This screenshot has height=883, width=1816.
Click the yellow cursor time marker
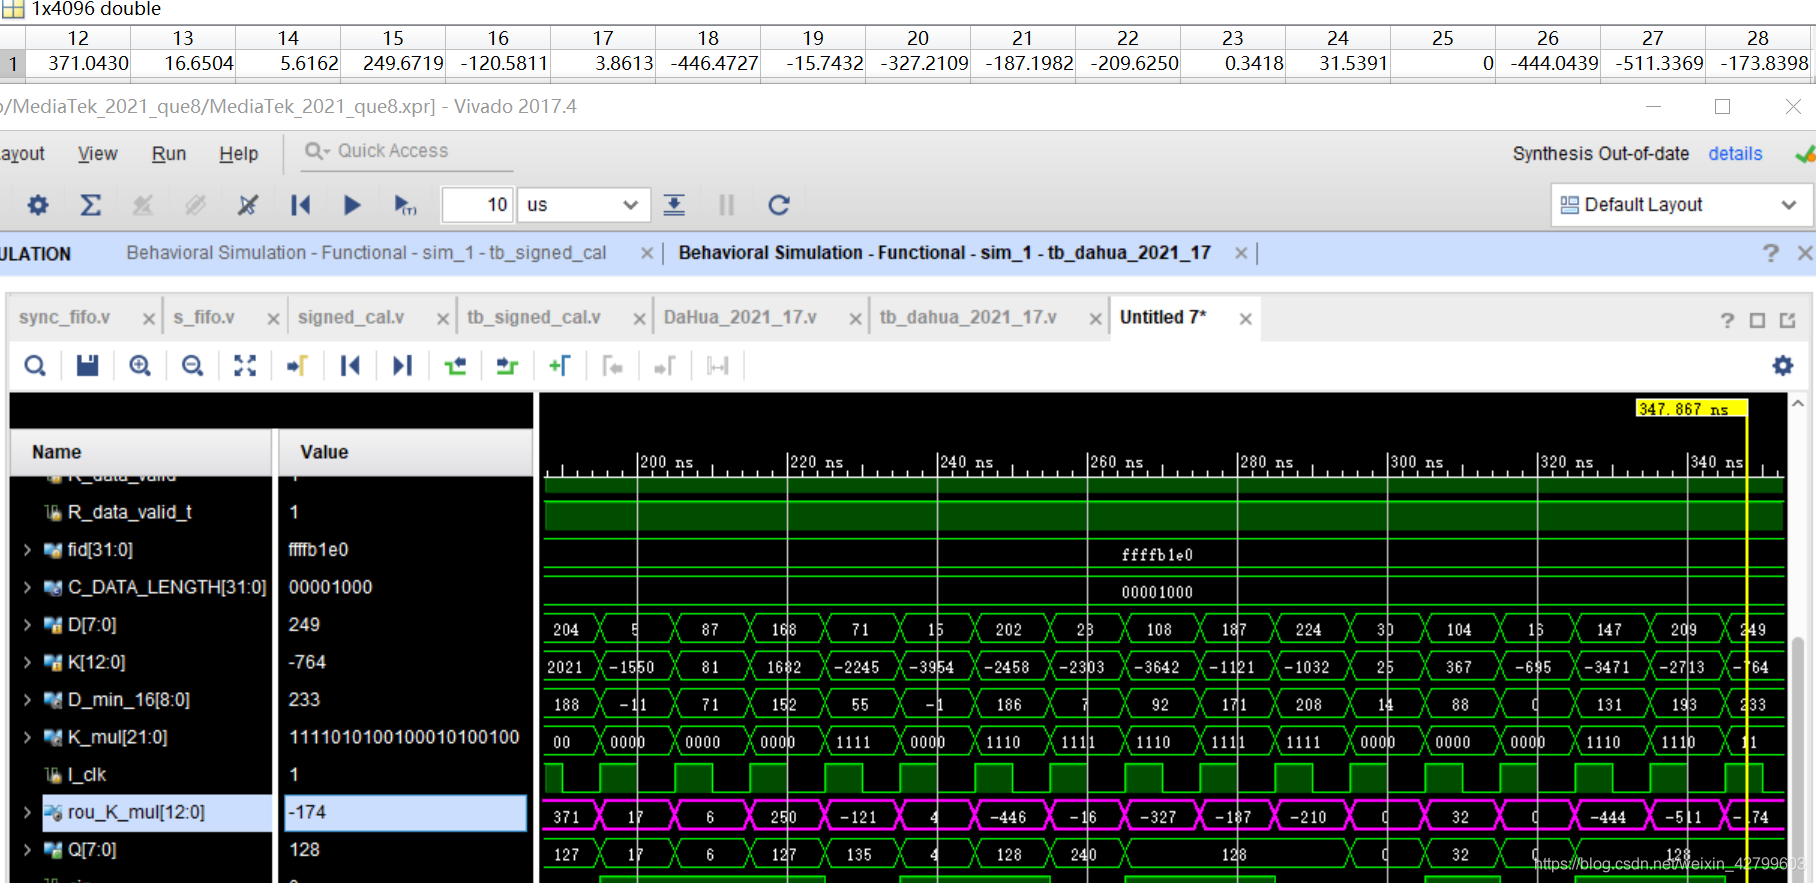(1691, 409)
